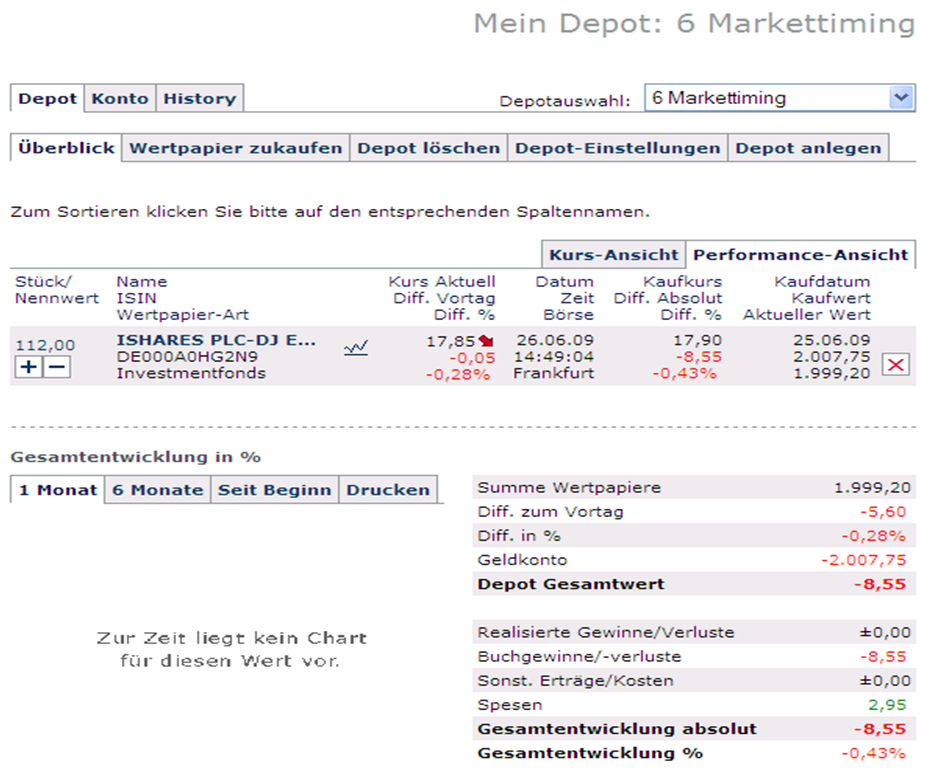Viewport: 939px width, 769px height.
Task: Click the plus icon to add shares
Action: [x=28, y=367]
